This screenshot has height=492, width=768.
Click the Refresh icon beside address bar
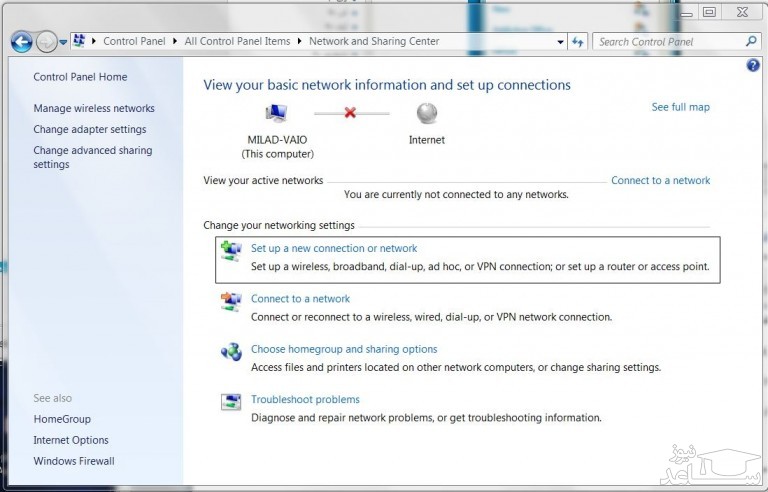578,42
